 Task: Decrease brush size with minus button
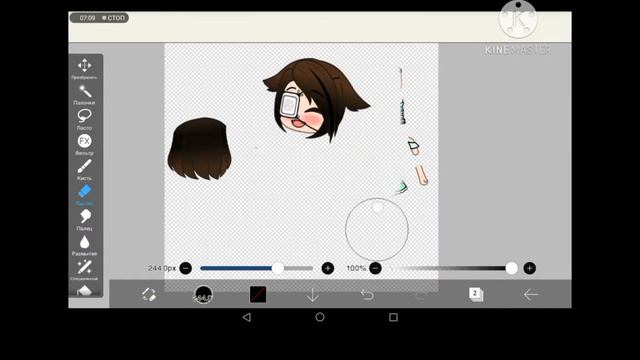tap(186, 268)
